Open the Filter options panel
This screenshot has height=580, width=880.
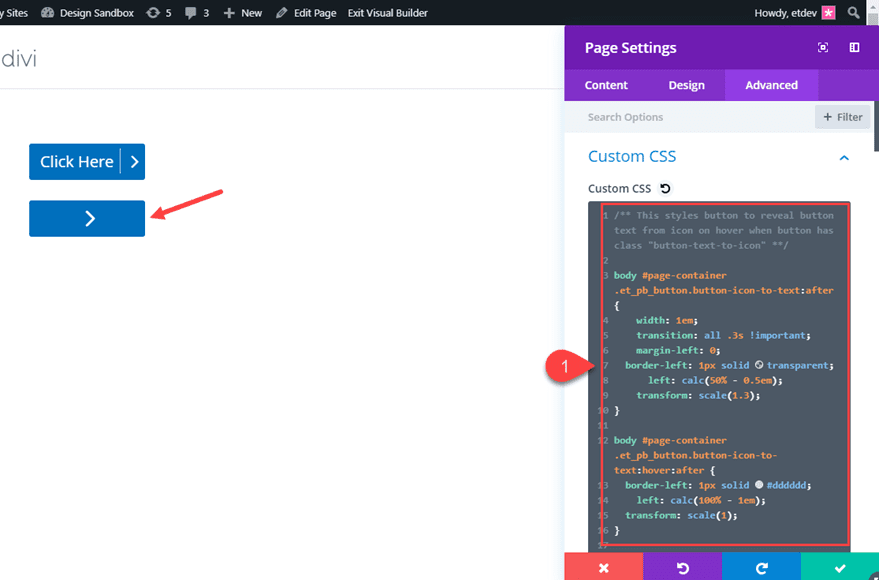point(842,116)
